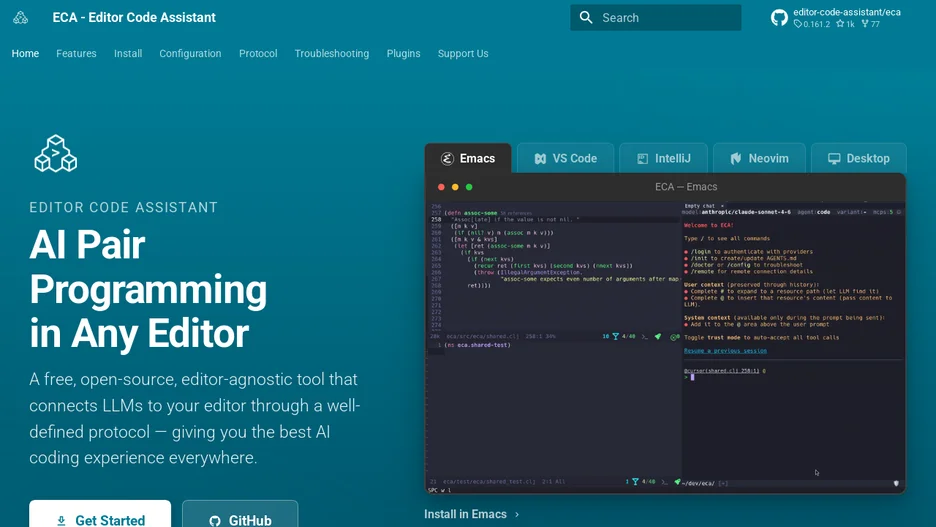This screenshot has width=936, height=527.
Task: Open the Plugins tab
Action: tap(403, 54)
